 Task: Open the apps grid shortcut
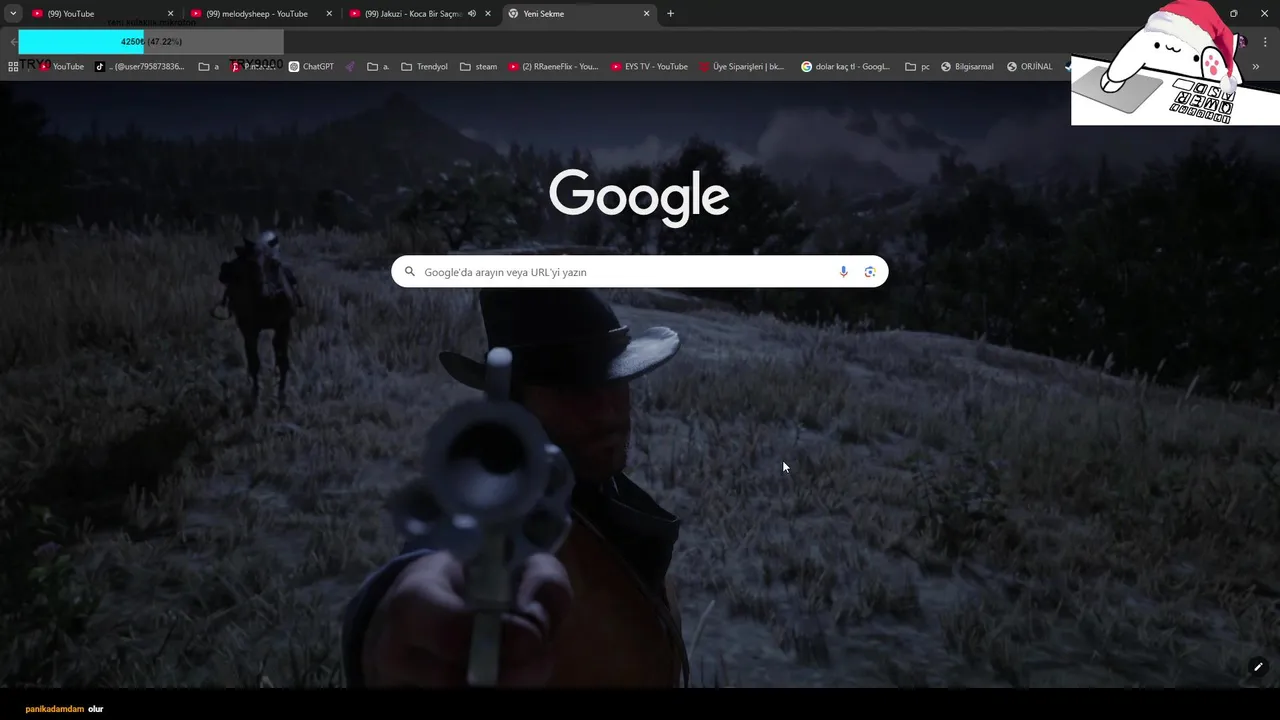point(13,67)
